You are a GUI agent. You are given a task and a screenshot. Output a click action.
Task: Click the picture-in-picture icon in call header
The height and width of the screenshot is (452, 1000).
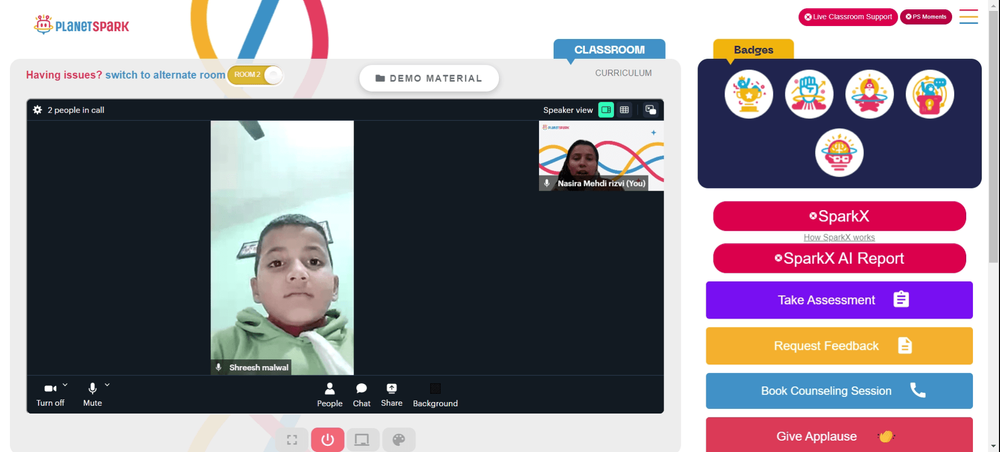[651, 110]
